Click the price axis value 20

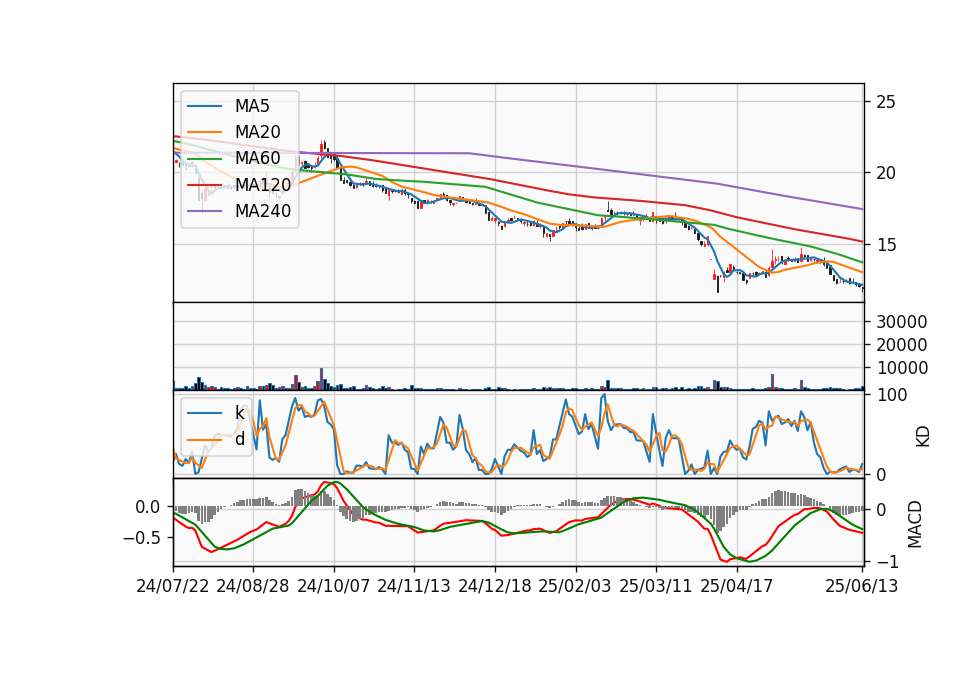coord(885,173)
